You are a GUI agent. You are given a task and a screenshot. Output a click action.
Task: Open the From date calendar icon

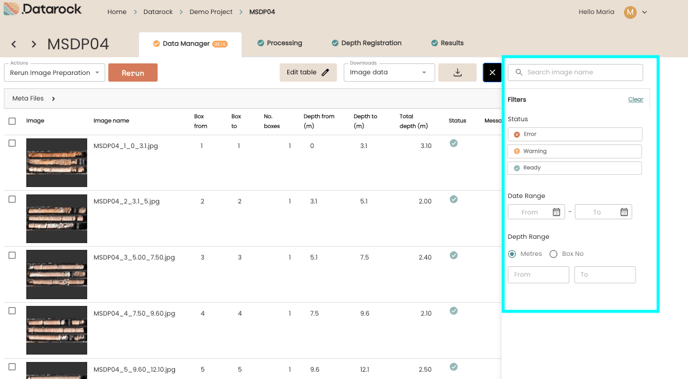(556, 212)
